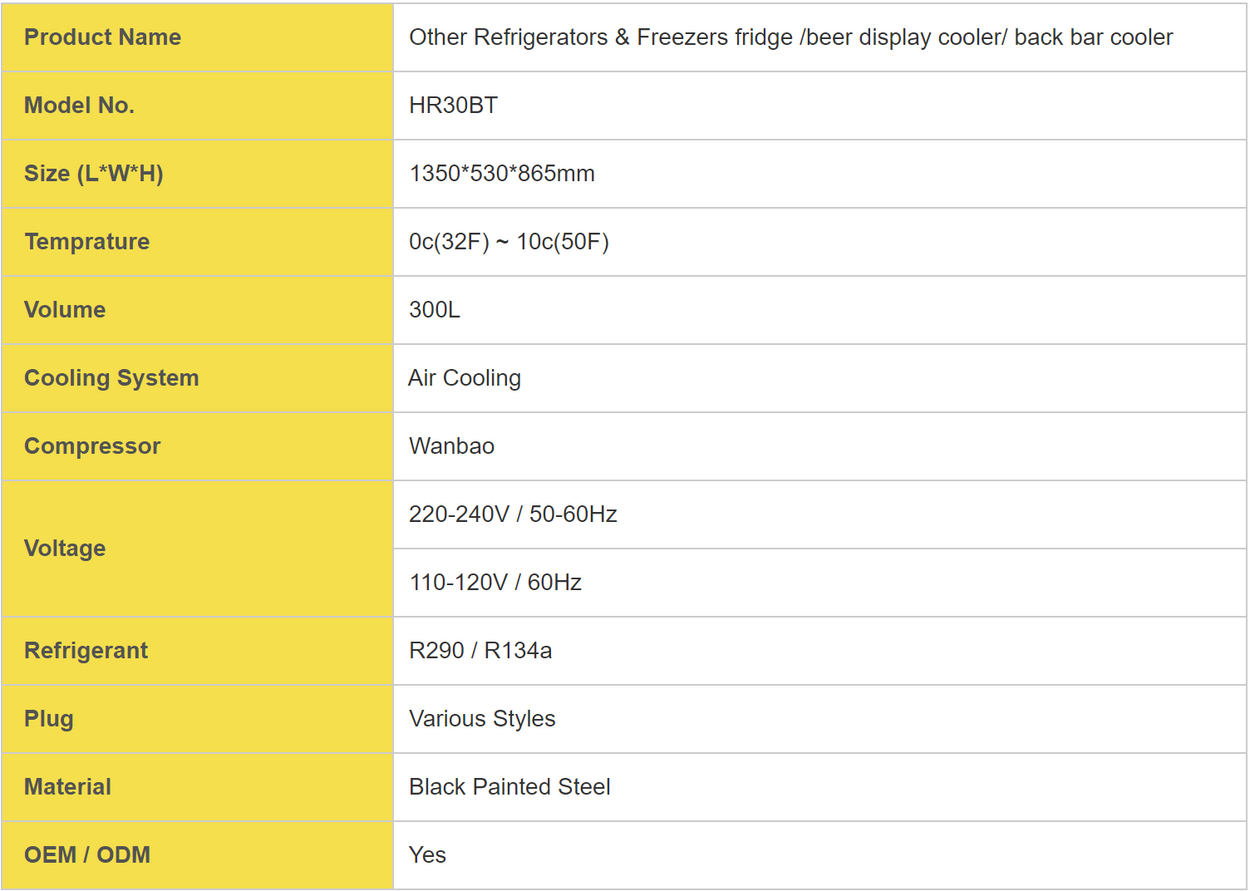The width and height of the screenshot is (1250, 891).
Task: Select the HR30BT model number value
Action: (x=453, y=105)
